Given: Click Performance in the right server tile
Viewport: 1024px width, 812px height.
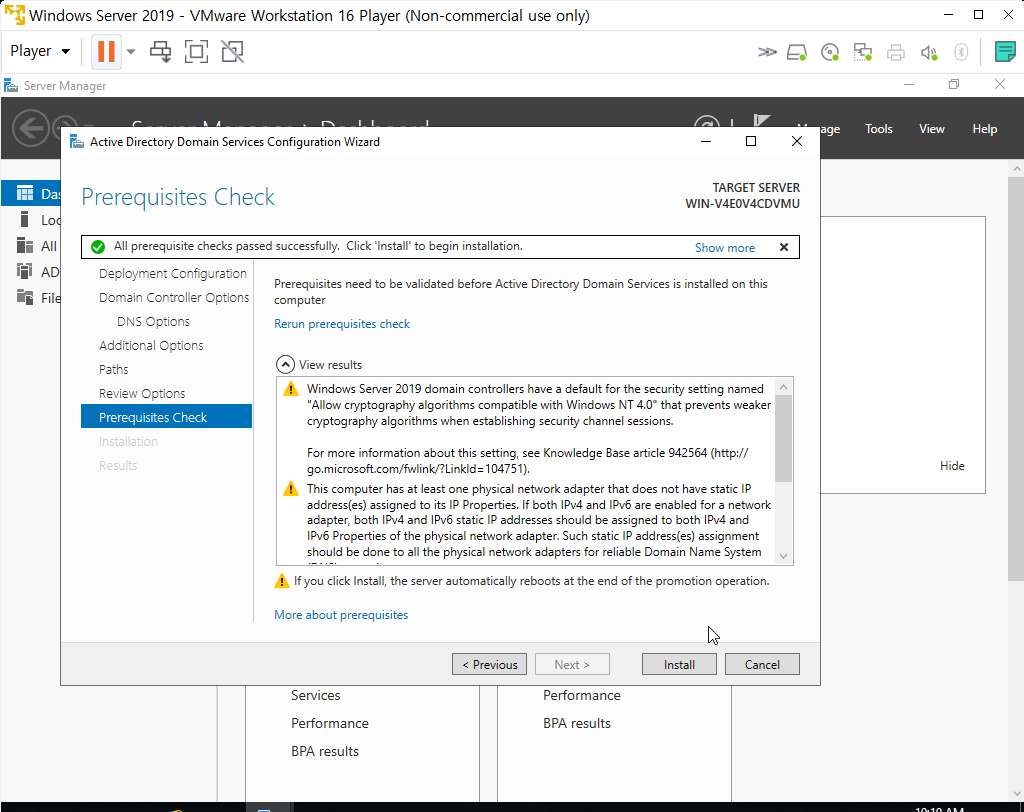Looking at the screenshot, I should pyautogui.click(x=581, y=695).
